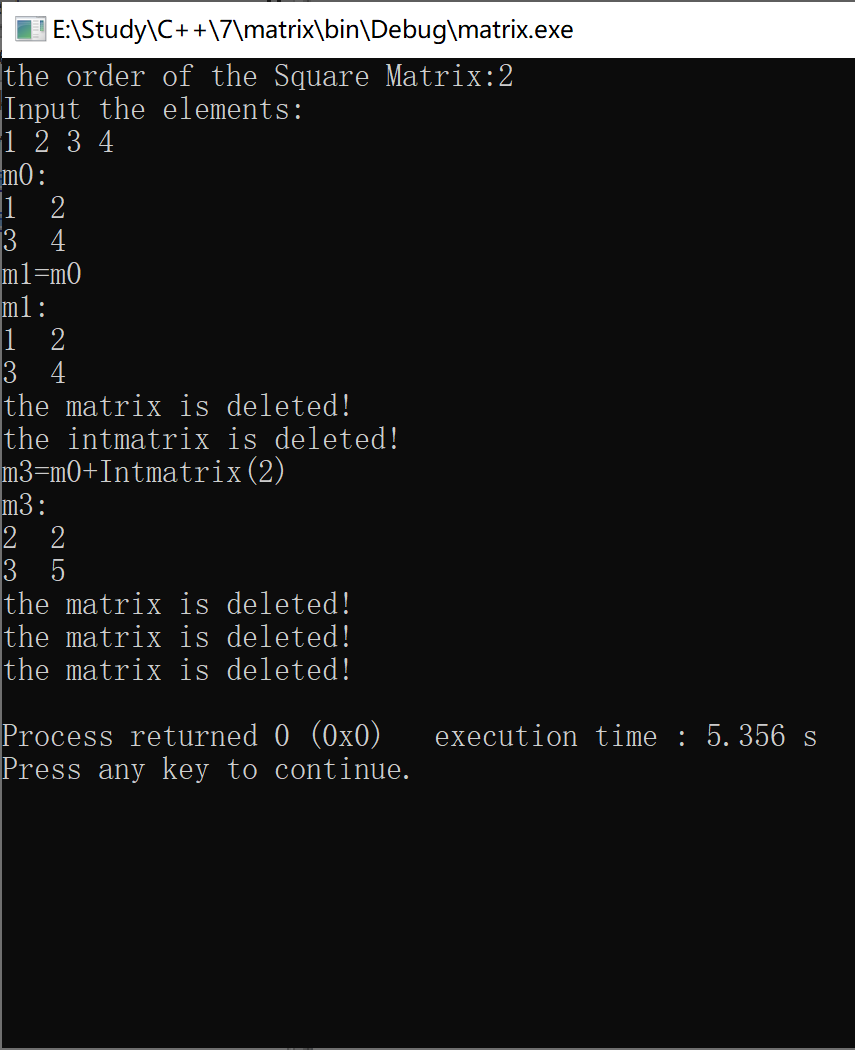The width and height of the screenshot is (855, 1050).
Task: Click the 'the order of the Square Matrix:2' line
Action: coord(258,76)
